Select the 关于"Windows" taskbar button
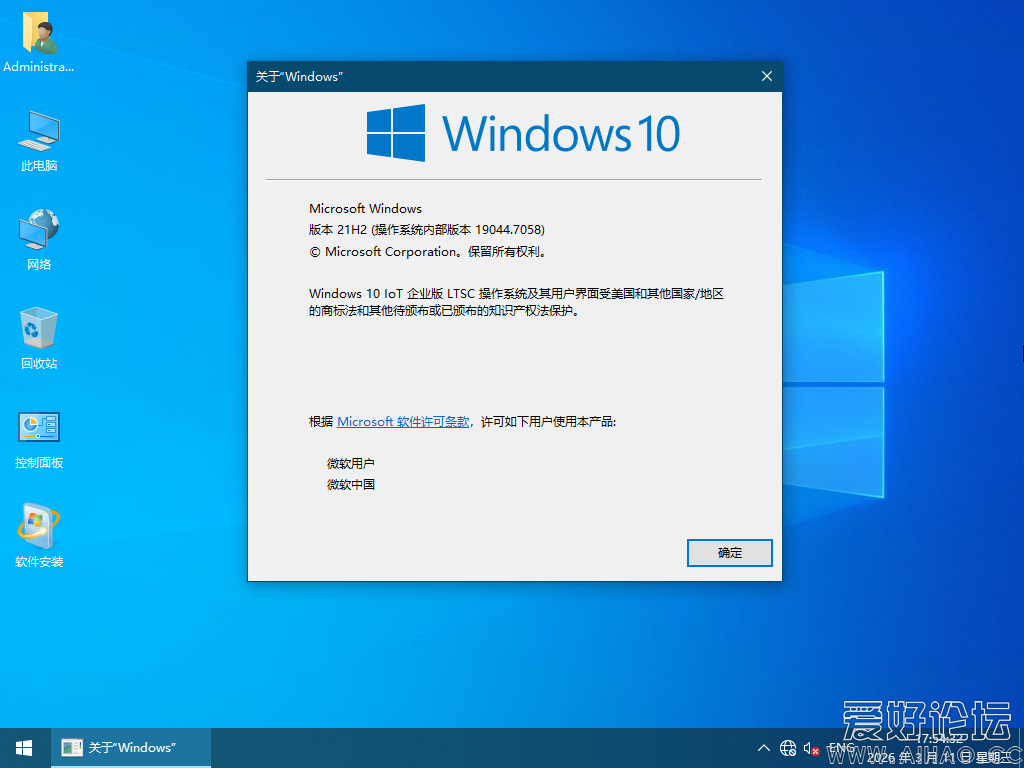 click(131, 748)
